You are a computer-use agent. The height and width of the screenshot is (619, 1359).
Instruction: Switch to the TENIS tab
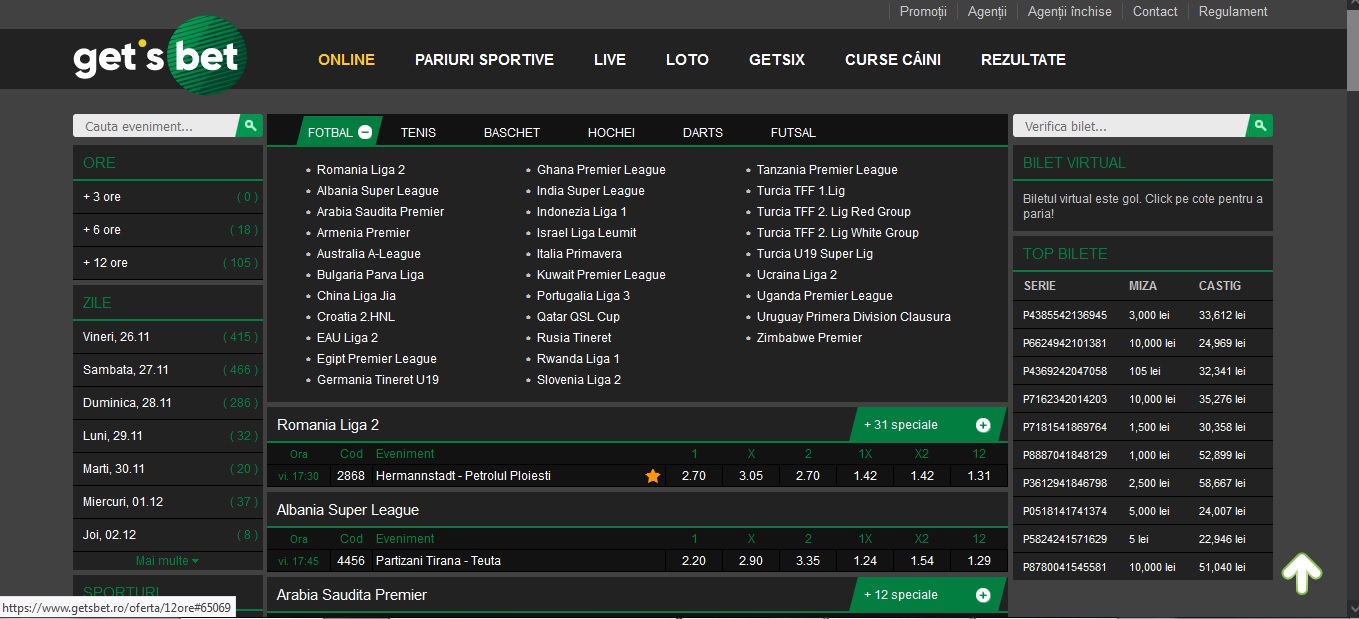coord(418,132)
